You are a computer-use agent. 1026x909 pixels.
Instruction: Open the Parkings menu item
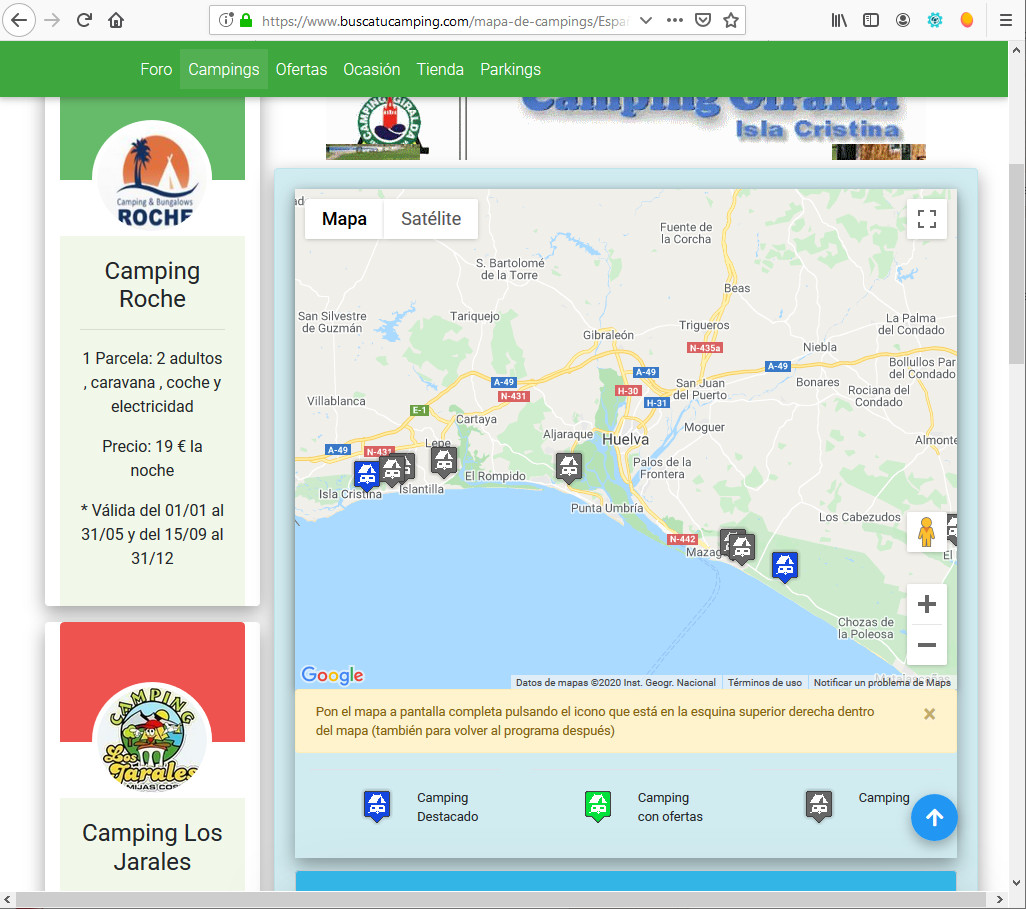[x=510, y=69]
